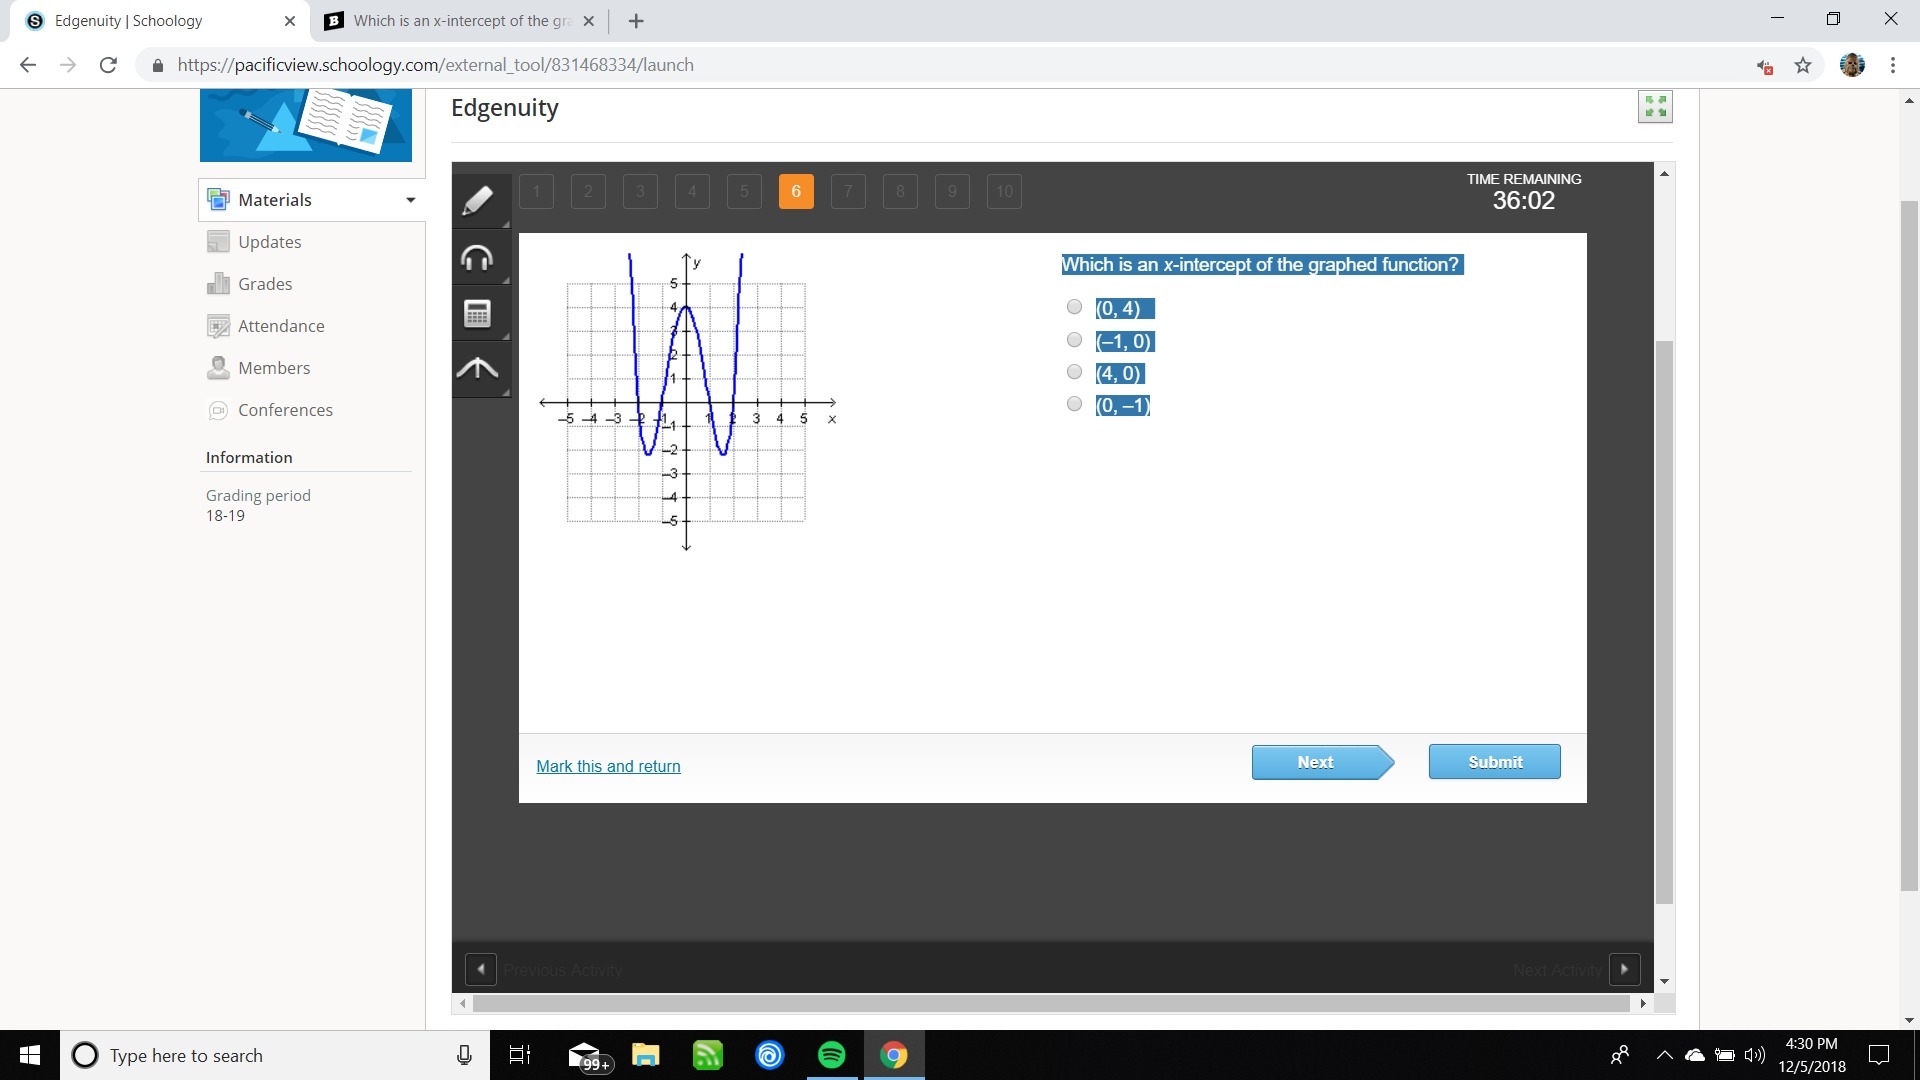Open the calculator tool
This screenshot has width=1920, height=1080.
click(478, 314)
